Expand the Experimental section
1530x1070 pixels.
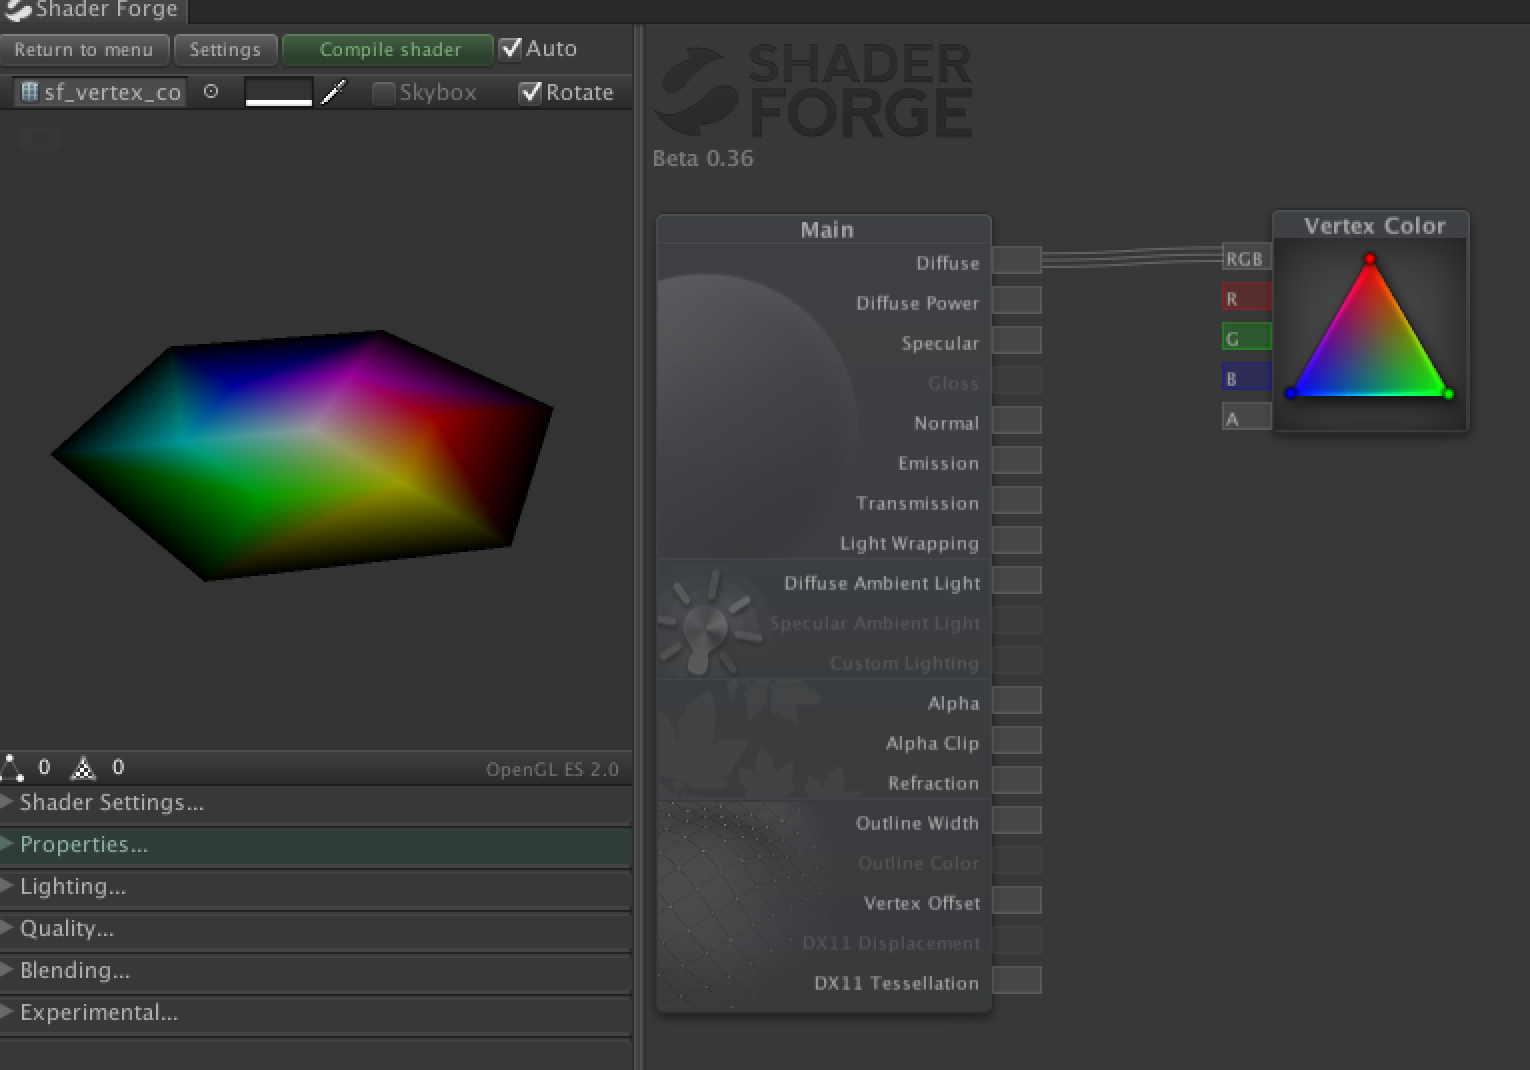315,1013
